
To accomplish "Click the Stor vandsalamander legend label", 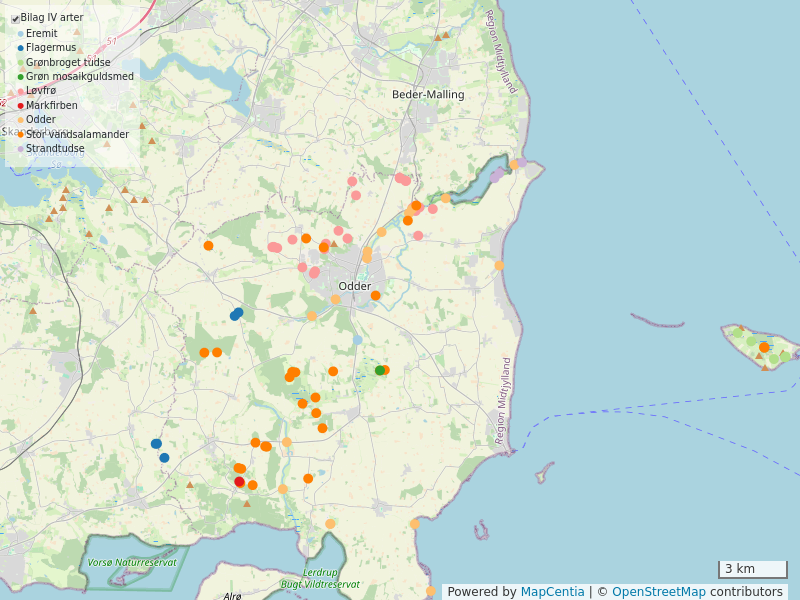I will (x=77, y=134).
